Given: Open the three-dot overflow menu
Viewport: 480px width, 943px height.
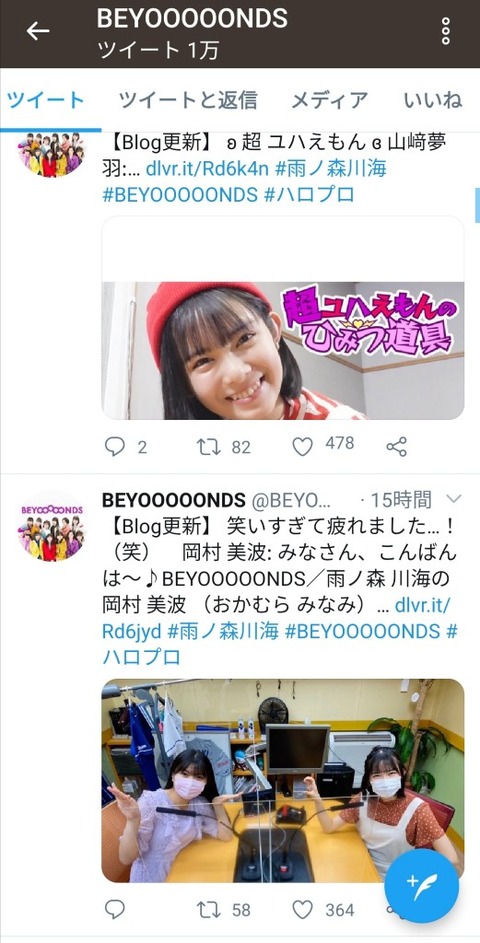Looking at the screenshot, I should 446,31.
